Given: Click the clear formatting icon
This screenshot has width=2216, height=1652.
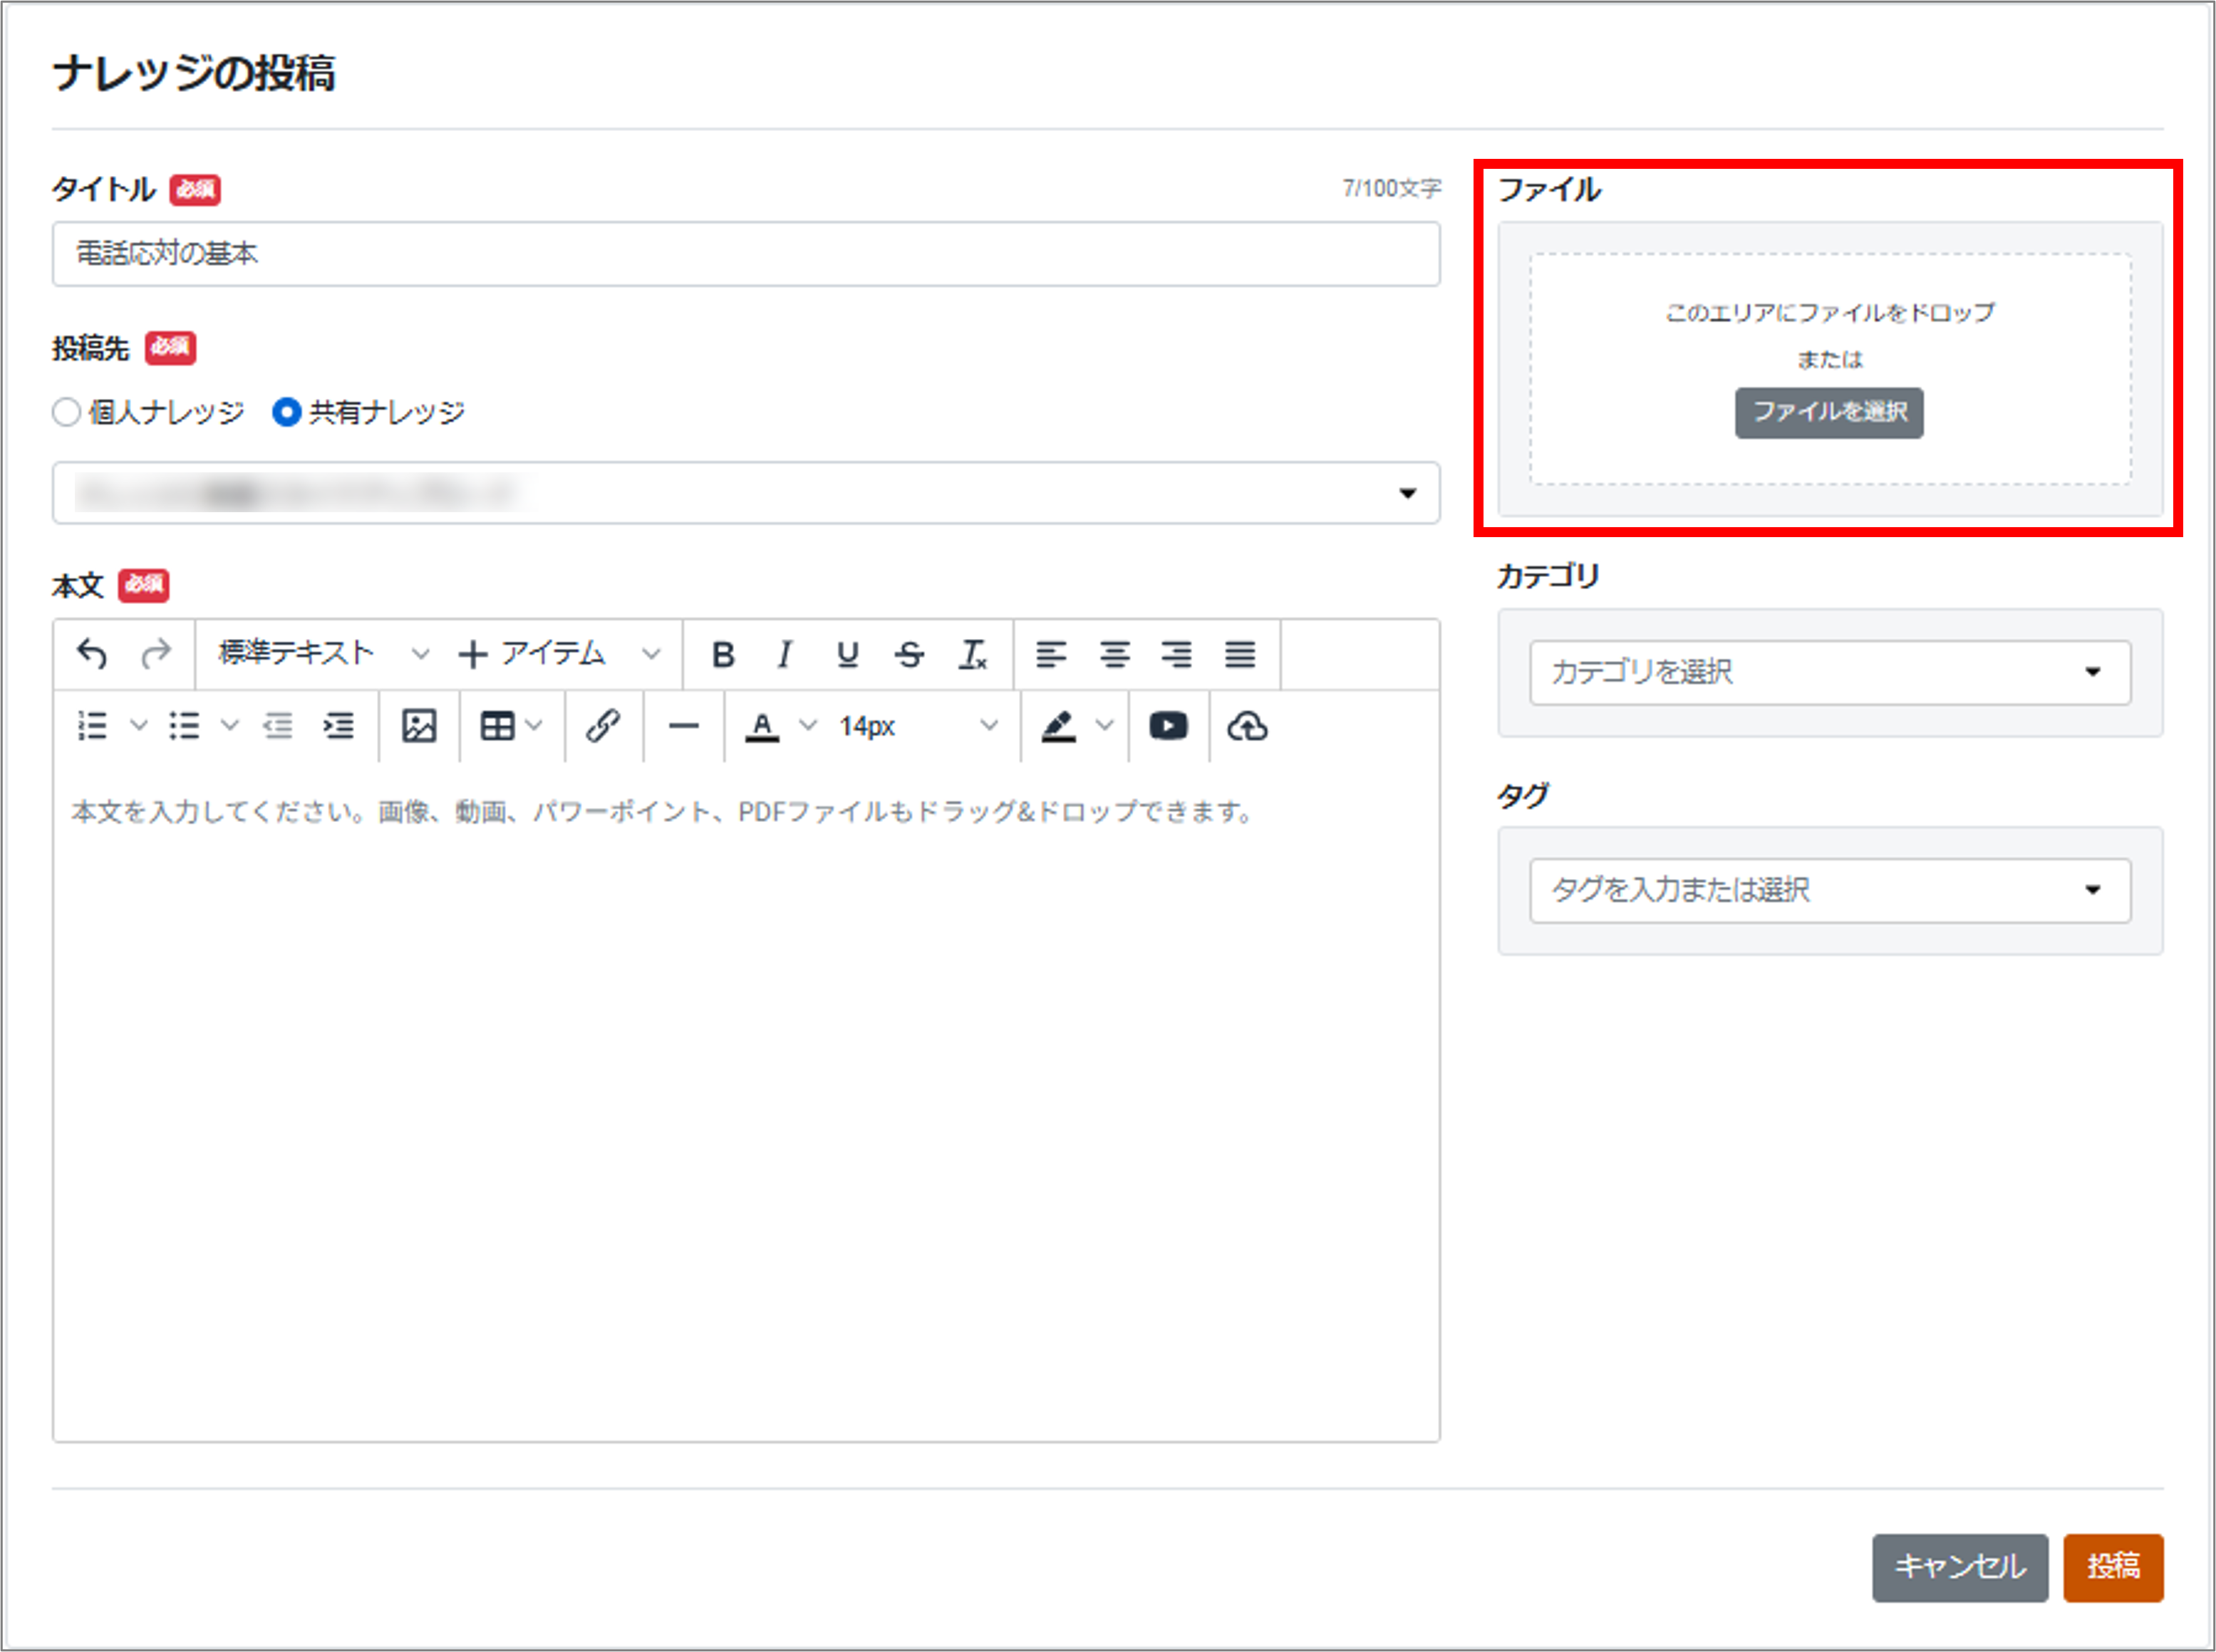Looking at the screenshot, I should 973,654.
